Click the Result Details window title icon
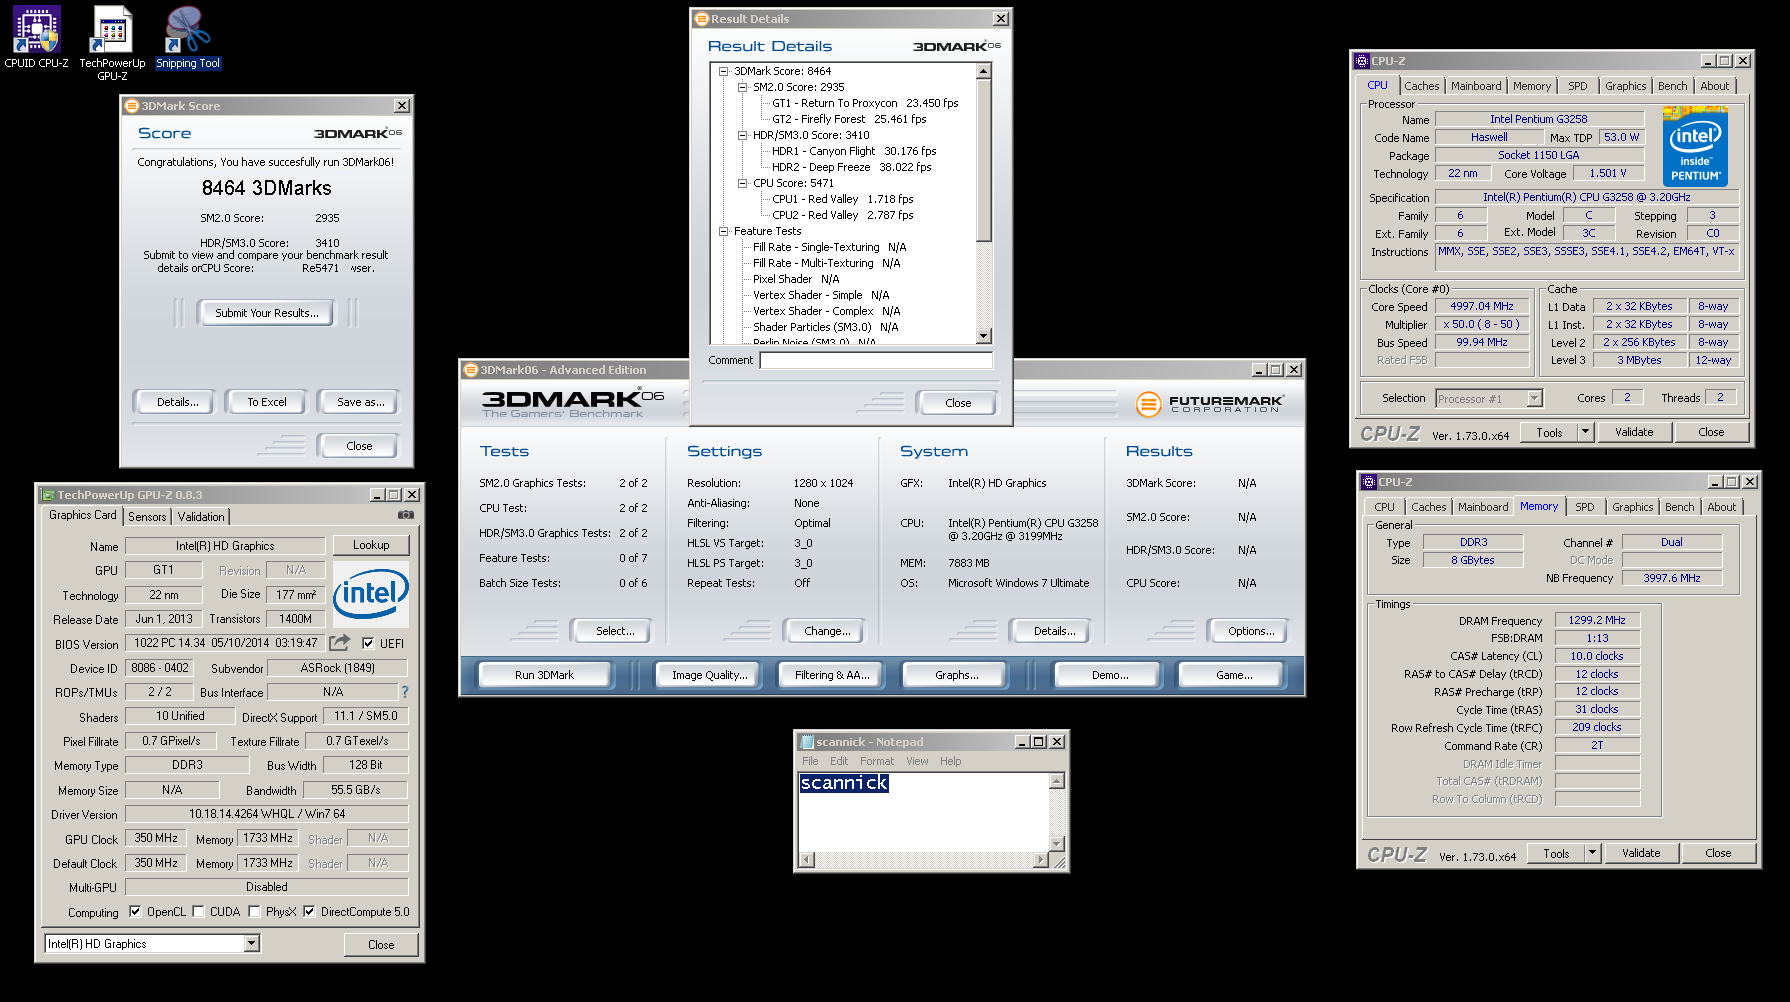This screenshot has width=1790, height=1002. pos(702,19)
